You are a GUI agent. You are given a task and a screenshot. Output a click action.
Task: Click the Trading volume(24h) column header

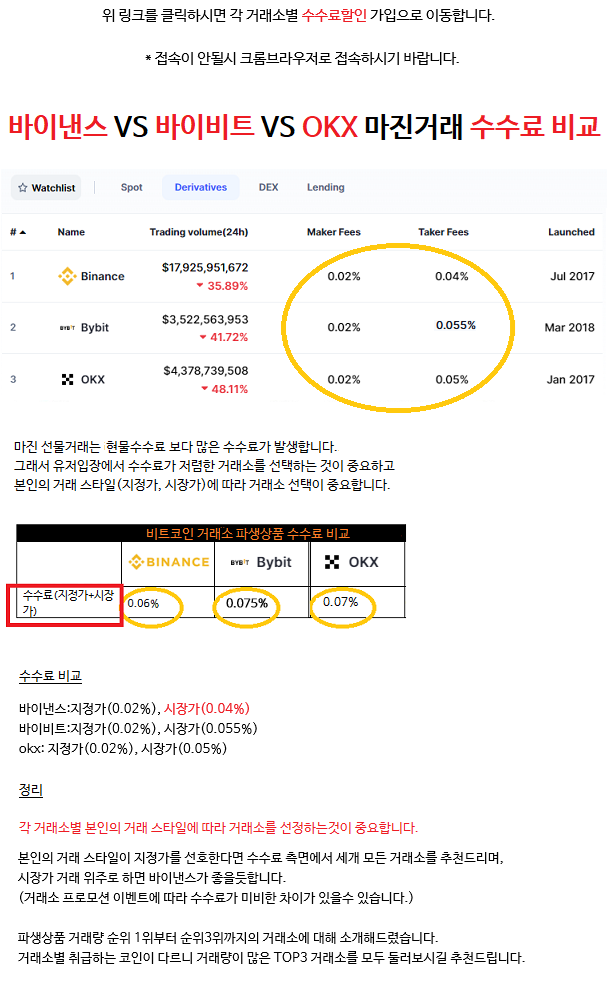(198, 232)
